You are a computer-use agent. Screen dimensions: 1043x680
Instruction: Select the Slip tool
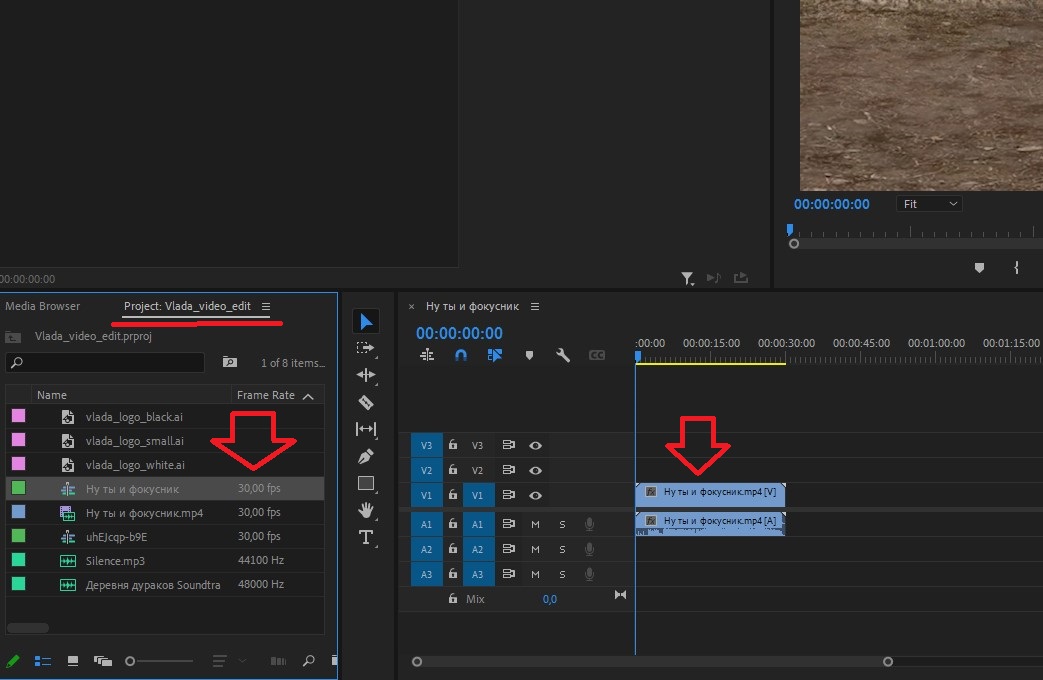point(366,429)
